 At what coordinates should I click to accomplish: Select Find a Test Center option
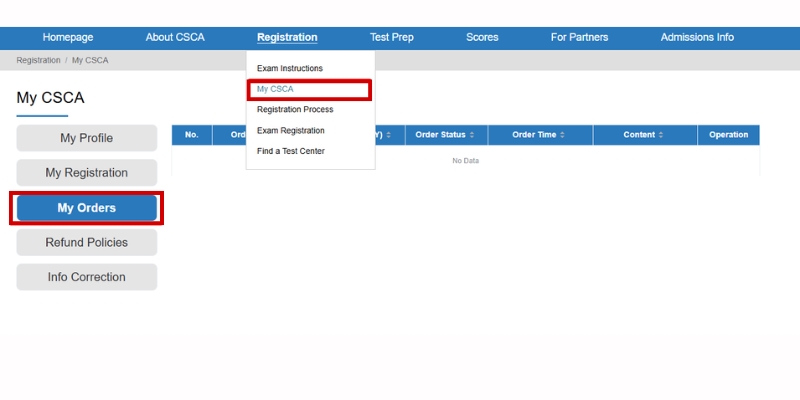(x=291, y=151)
